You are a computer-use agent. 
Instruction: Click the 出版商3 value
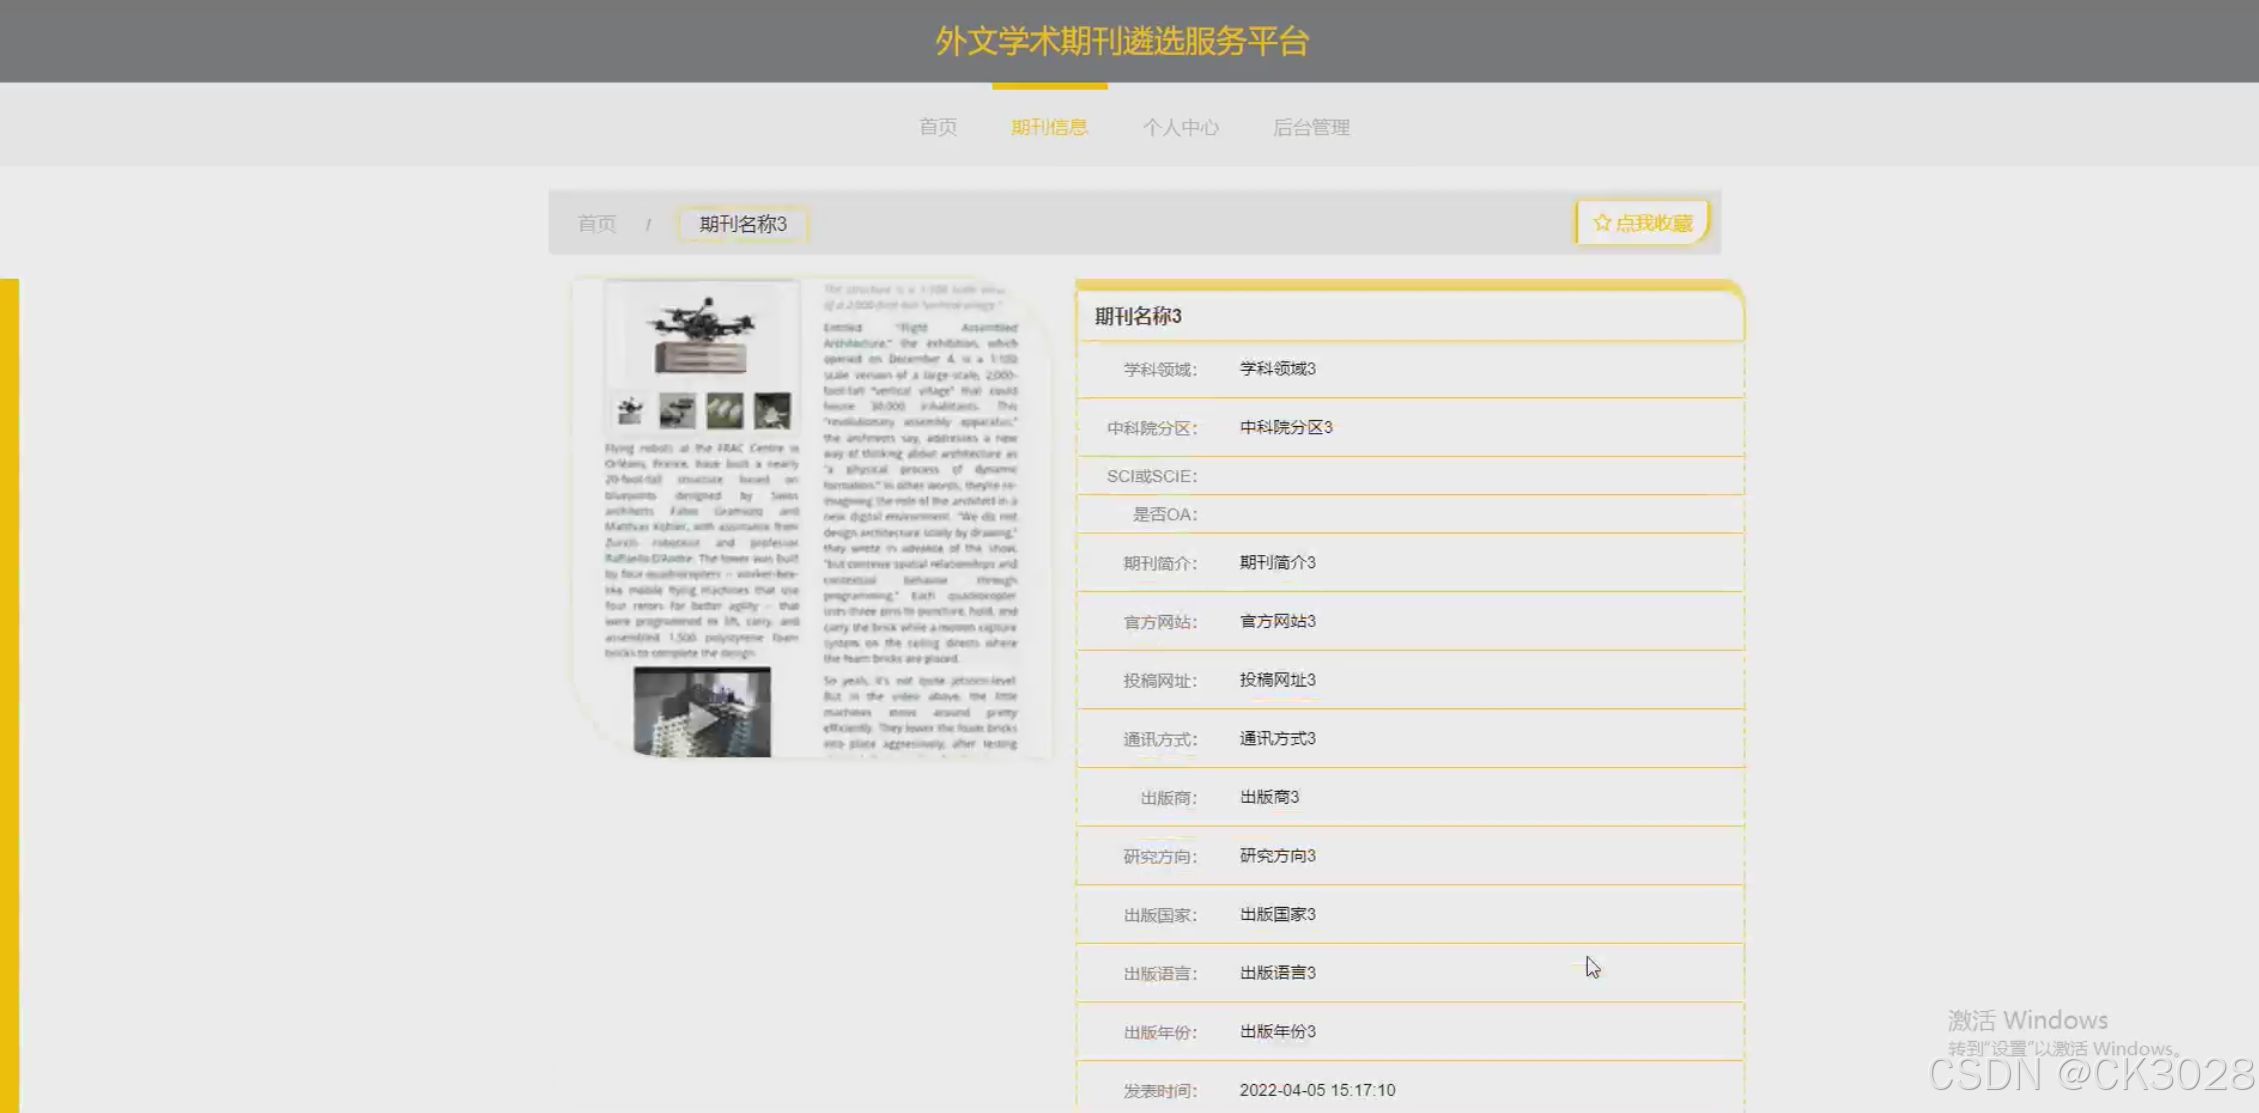[x=1269, y=797]
